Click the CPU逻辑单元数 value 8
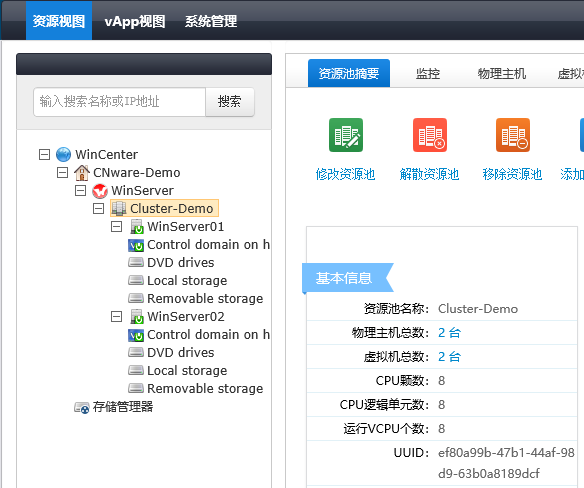The image size is (584, 488). point(441,405)
